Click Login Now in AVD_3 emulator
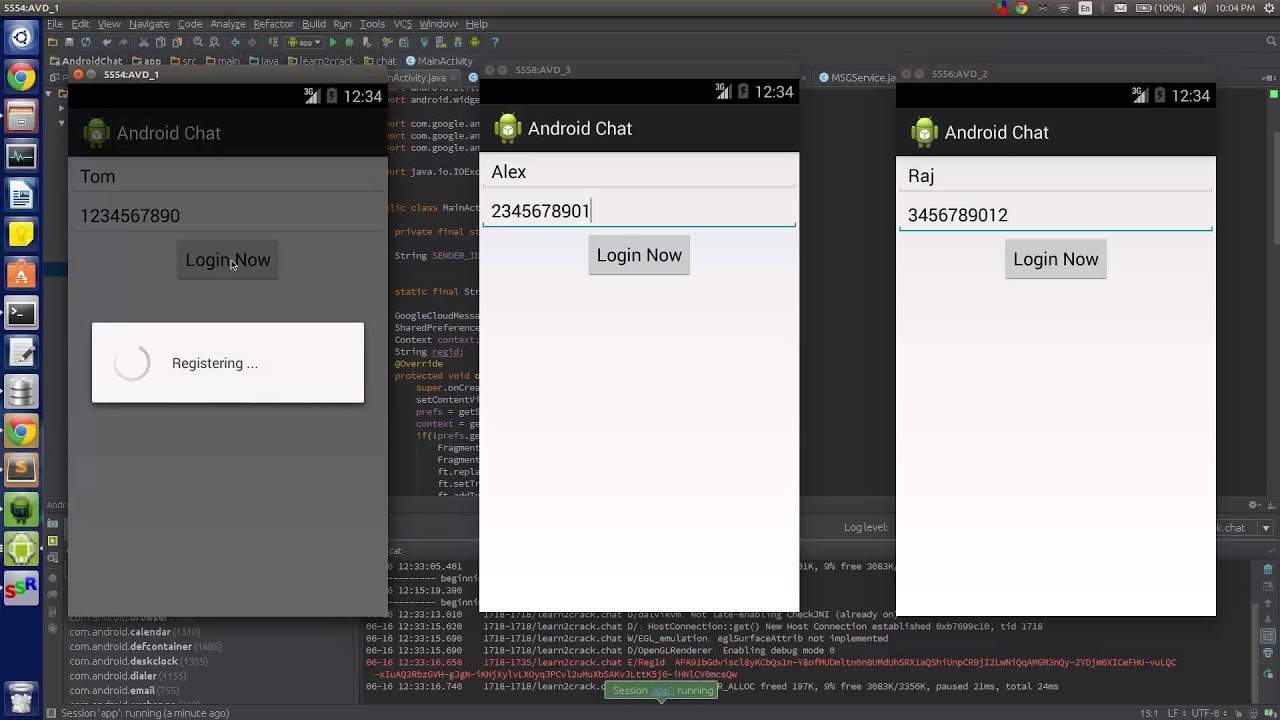Screen dimensions: 1280x720 click(x=639, y=255)
